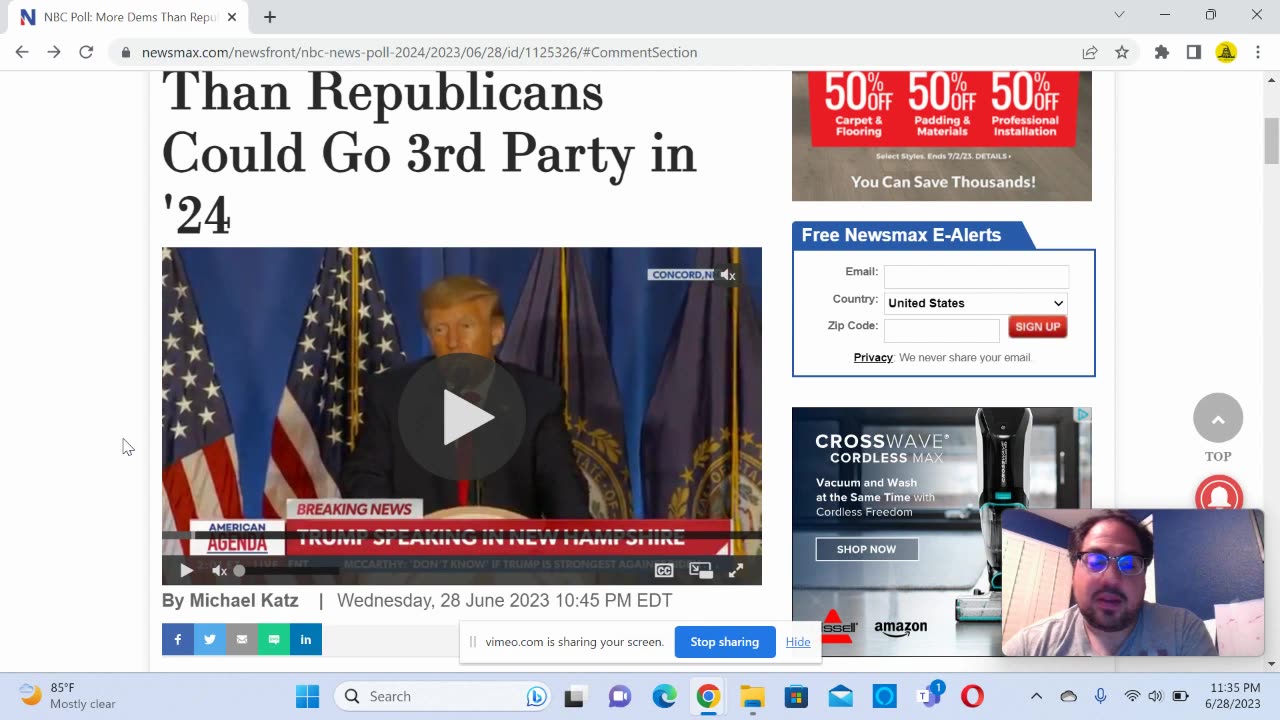1280x720 pixels.
Task: Open the Chrome extensions puzzle icon
Action: click(1162, 52)
